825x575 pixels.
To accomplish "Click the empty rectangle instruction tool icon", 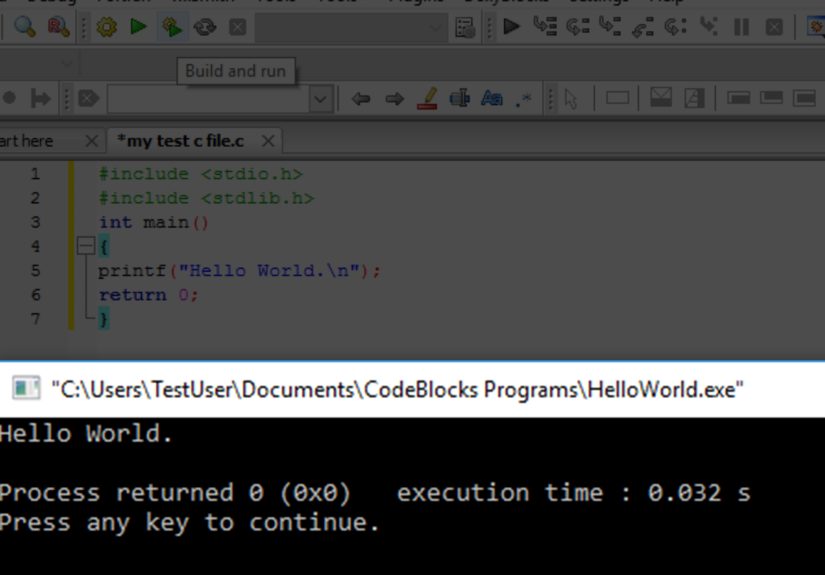I will [617, 98].
